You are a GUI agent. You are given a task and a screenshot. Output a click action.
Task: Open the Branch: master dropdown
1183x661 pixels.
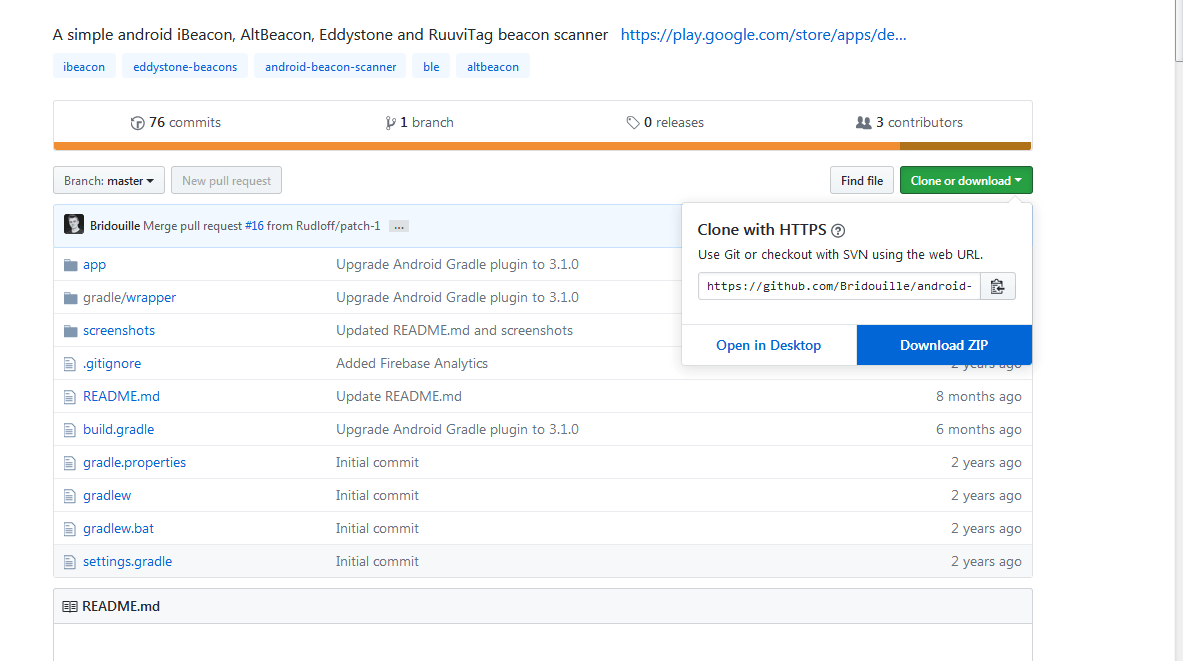109,181
